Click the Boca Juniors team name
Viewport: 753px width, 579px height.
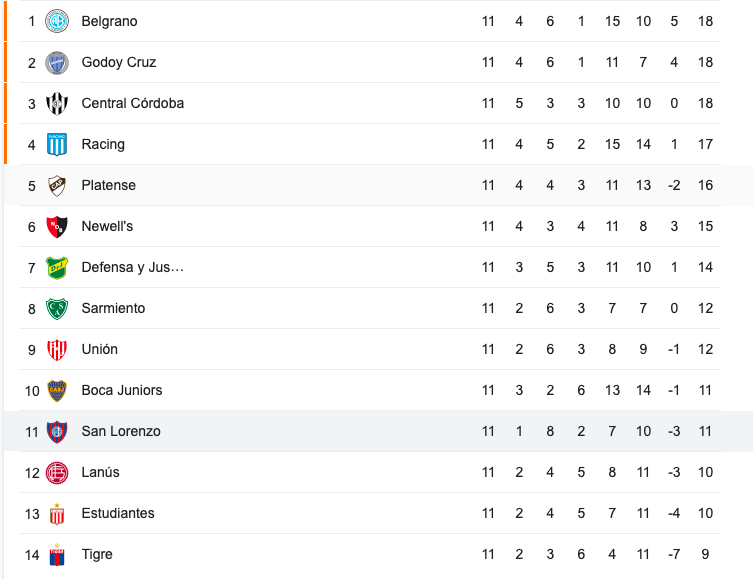(x=122, y=390)
